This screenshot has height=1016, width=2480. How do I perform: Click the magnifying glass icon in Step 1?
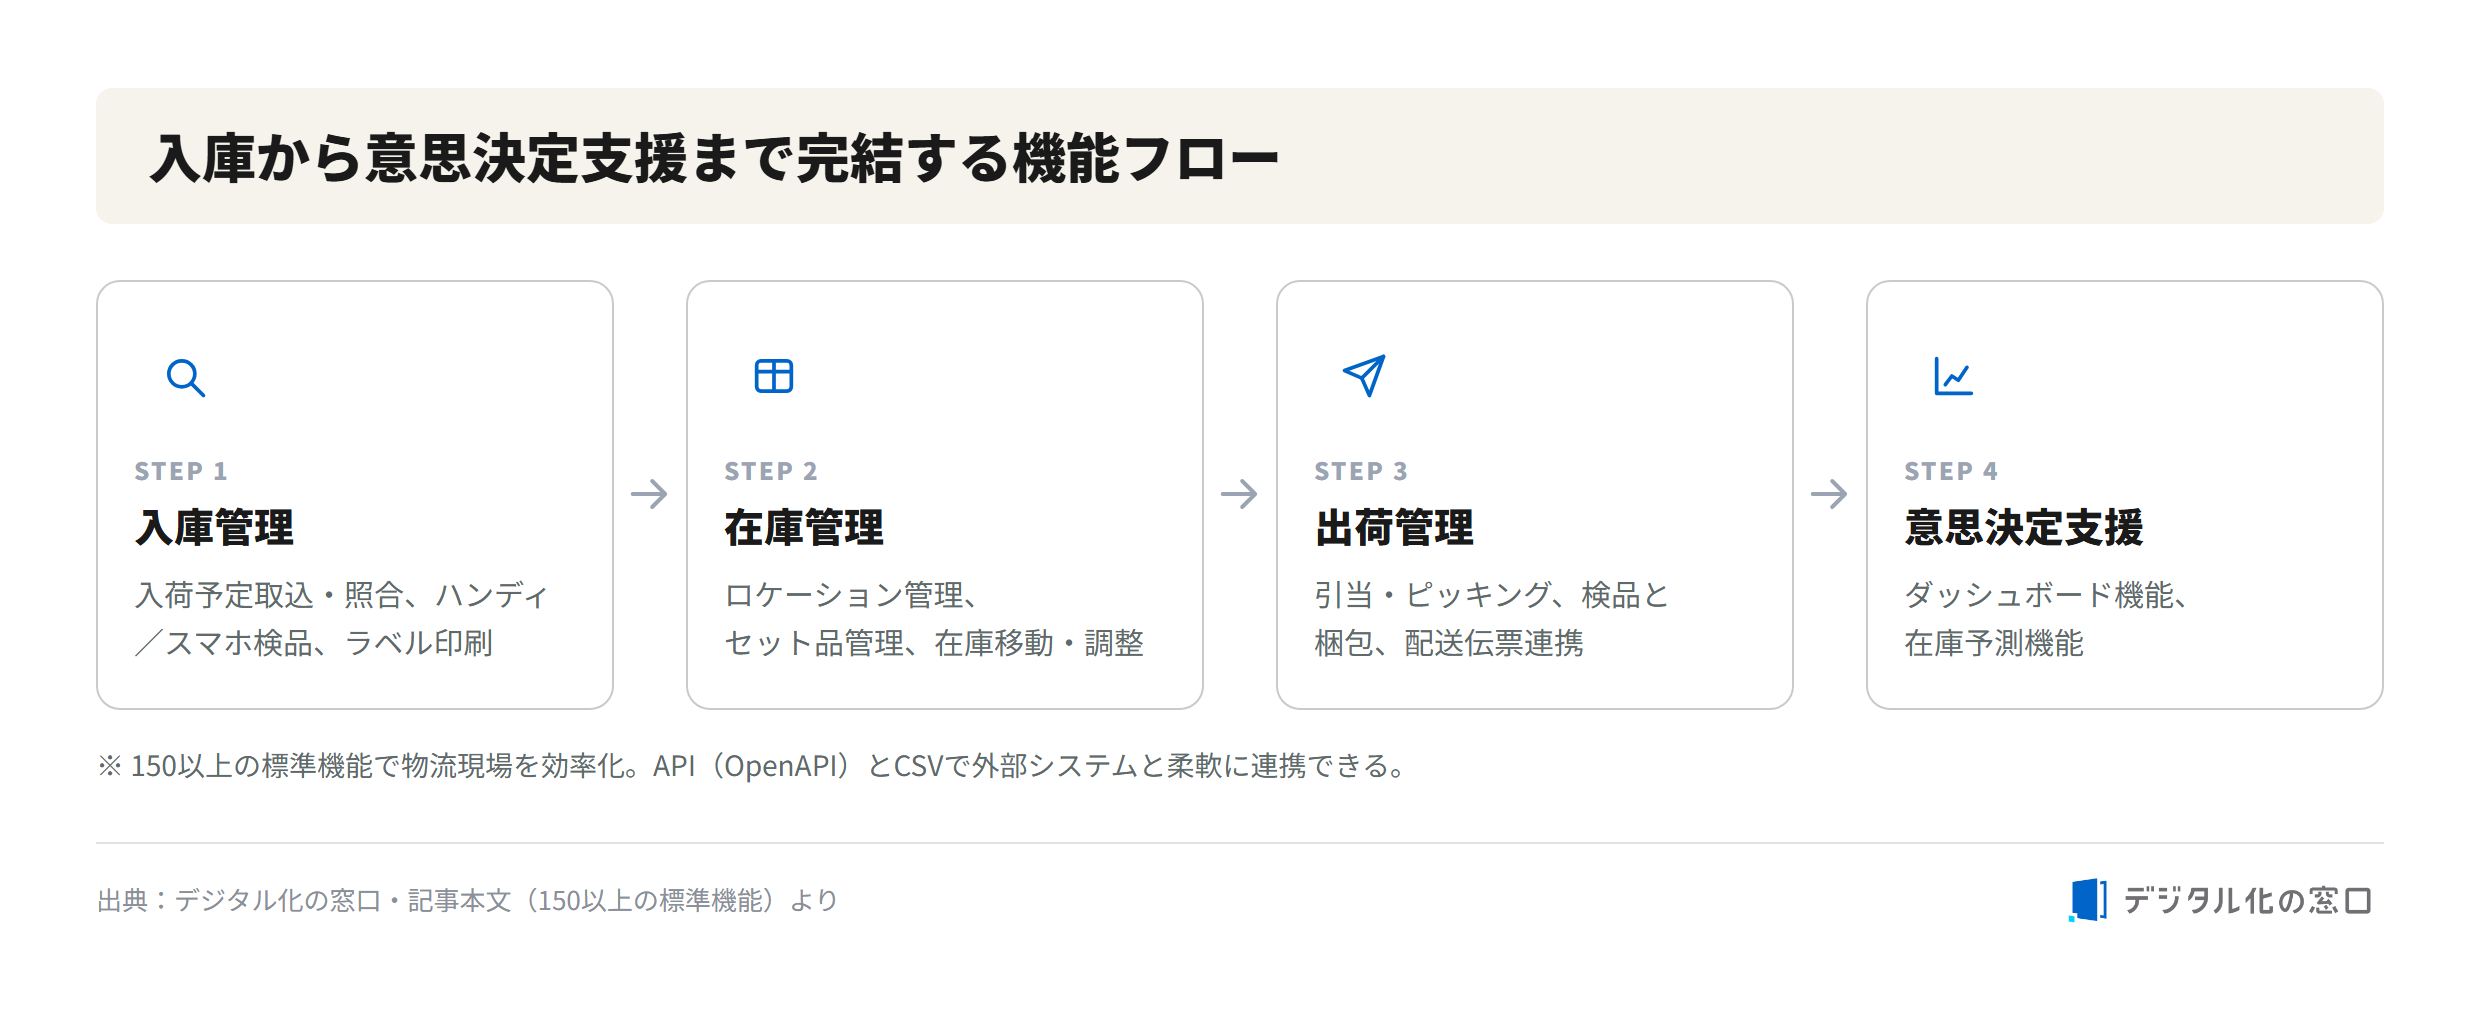(186, 378)
